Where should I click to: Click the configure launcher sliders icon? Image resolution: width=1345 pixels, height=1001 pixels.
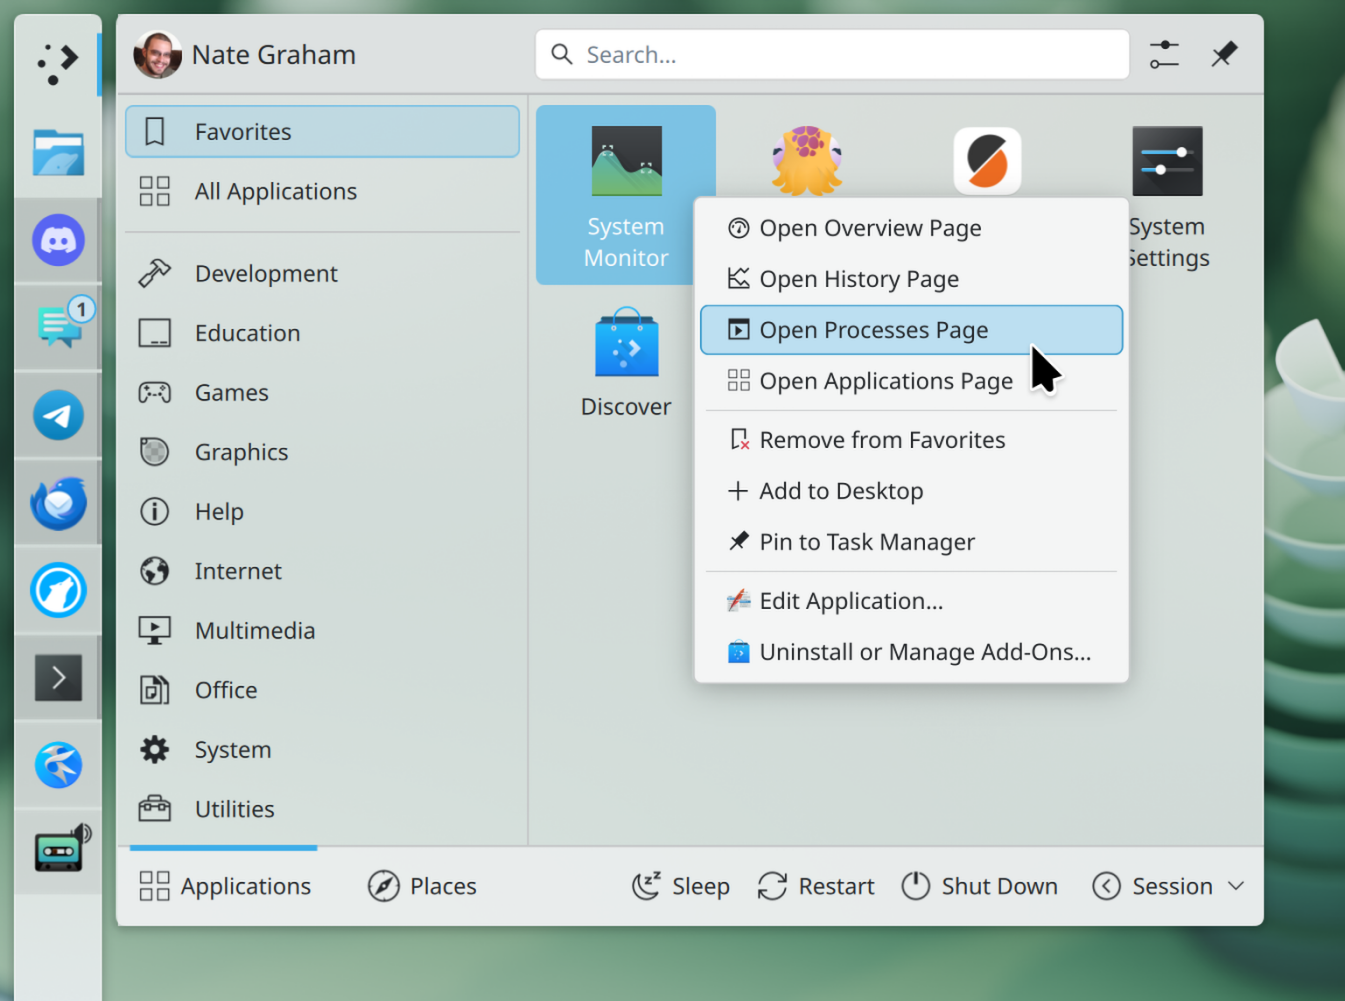click(1164, 55)
